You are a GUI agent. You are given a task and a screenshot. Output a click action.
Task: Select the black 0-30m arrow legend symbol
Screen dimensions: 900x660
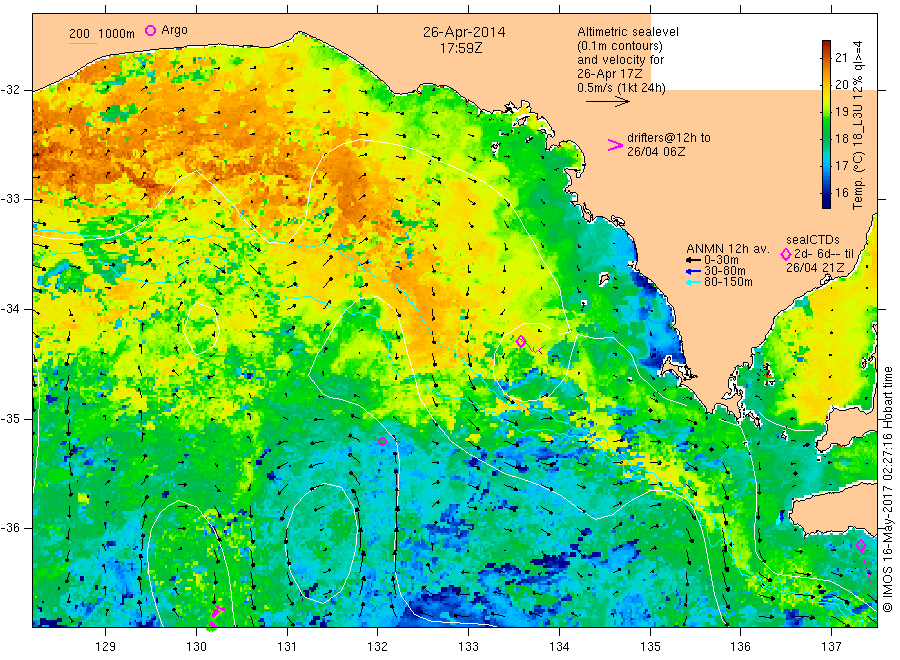(693, 260)
